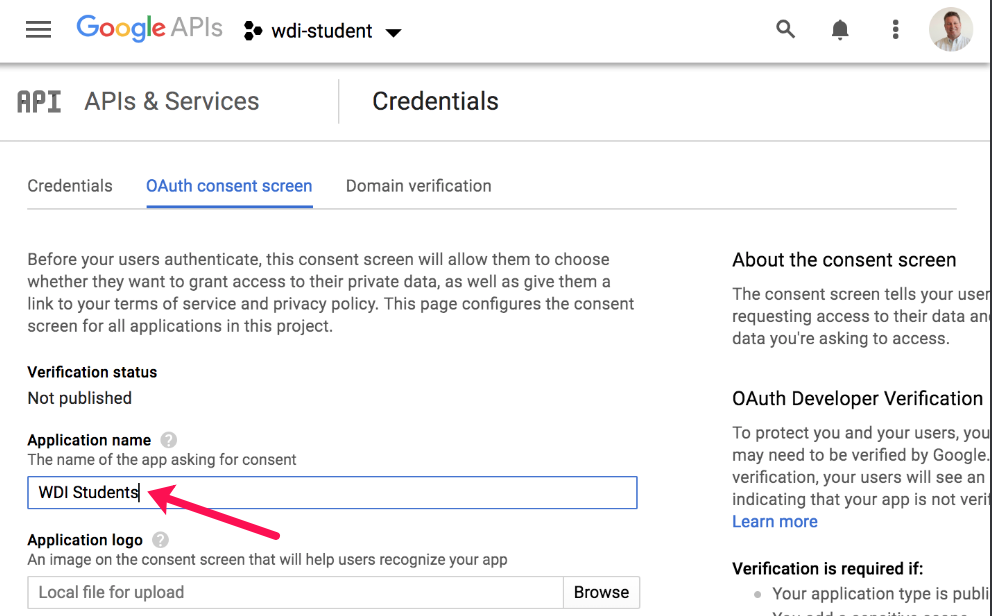Open the hamburger navigation menu
The width and height of the screenshot is (992, 616).
(38, 30)
